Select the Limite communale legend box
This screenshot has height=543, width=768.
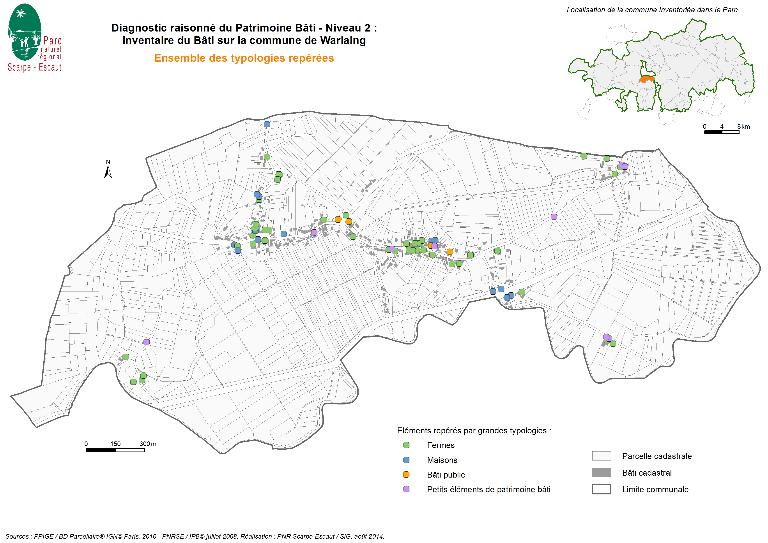pos(601,489)
